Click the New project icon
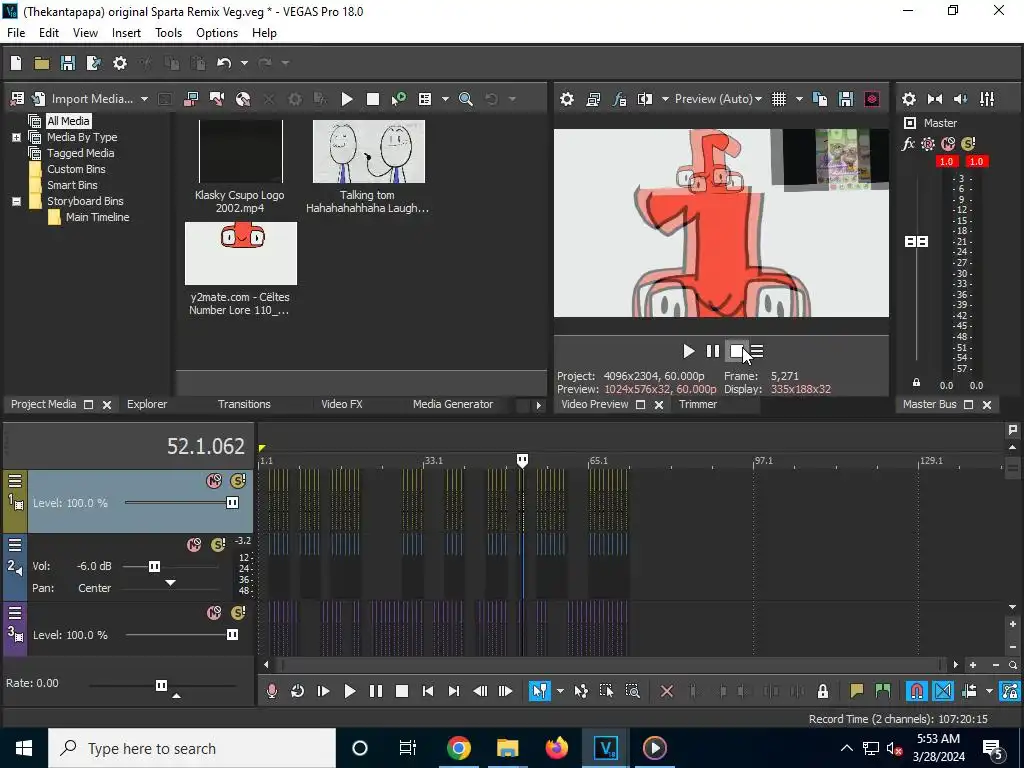 coord(16,63)
